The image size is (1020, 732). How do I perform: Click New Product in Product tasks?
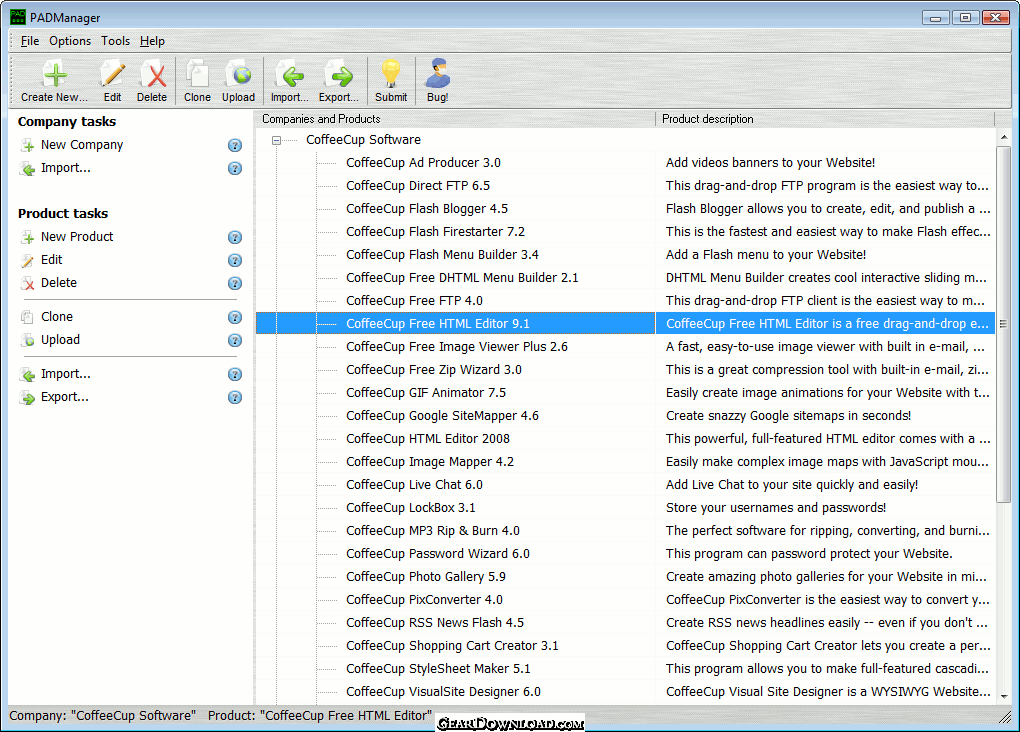click(77, 237)
